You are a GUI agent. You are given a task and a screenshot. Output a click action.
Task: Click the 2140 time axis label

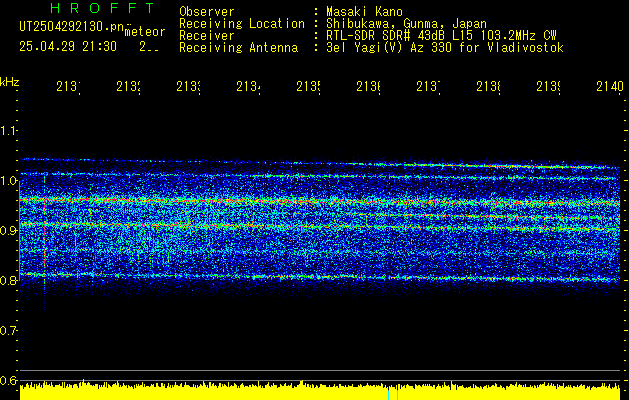tap(610, 87)
